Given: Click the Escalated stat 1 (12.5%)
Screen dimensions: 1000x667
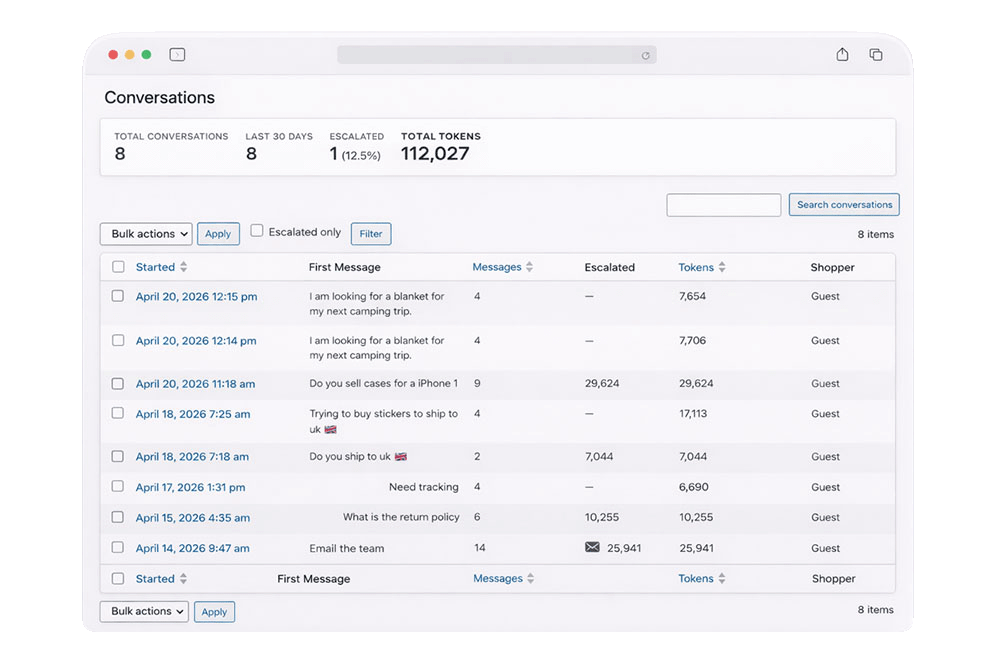Looking at the screenshot, I should pyautogui.click(x=355, y=154).
